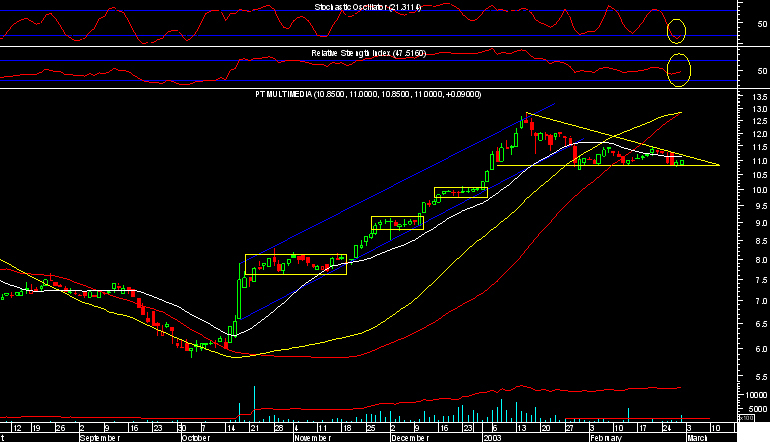Click the 20 date label in January 2003
The height and width of the screenshot is (442, 770).
coord(545,428)
